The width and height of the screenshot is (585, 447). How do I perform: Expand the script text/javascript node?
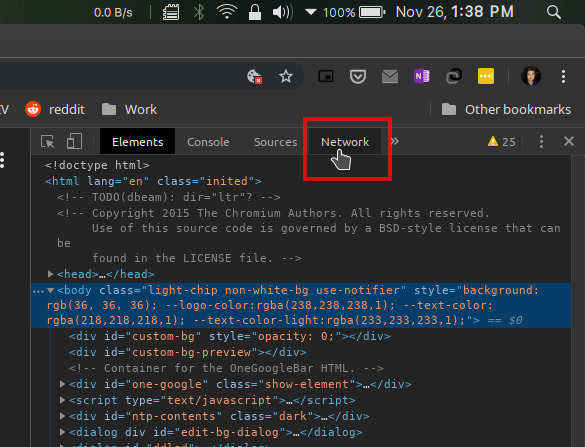click(62, 400)
